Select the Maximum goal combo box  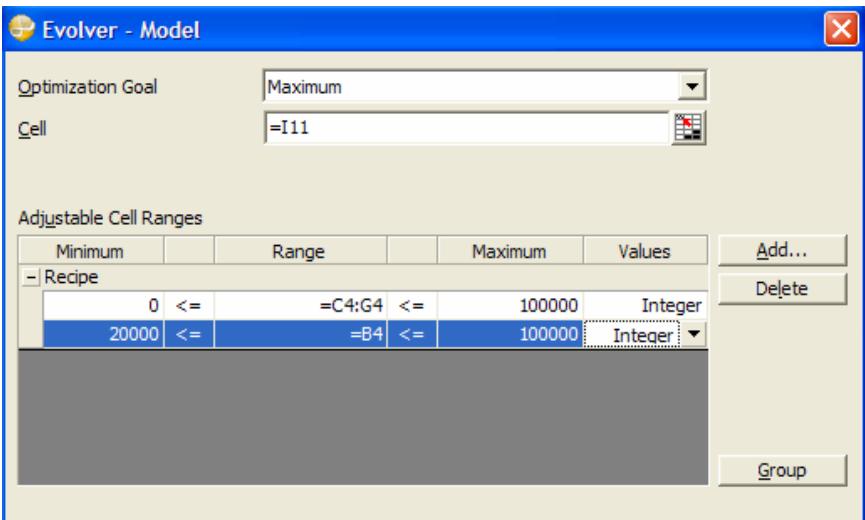485,86
